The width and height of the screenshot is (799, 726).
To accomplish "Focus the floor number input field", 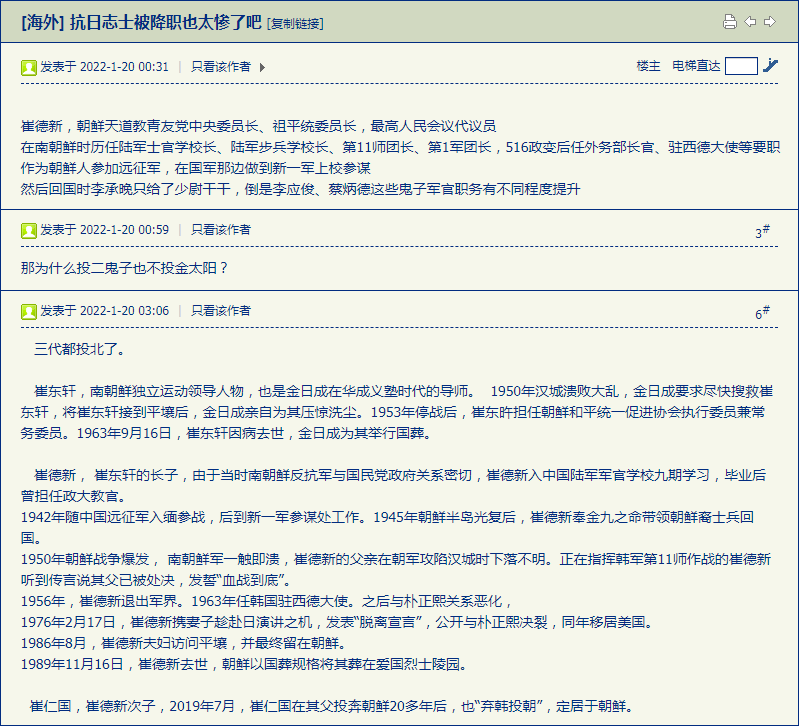I will pos(741,66).
